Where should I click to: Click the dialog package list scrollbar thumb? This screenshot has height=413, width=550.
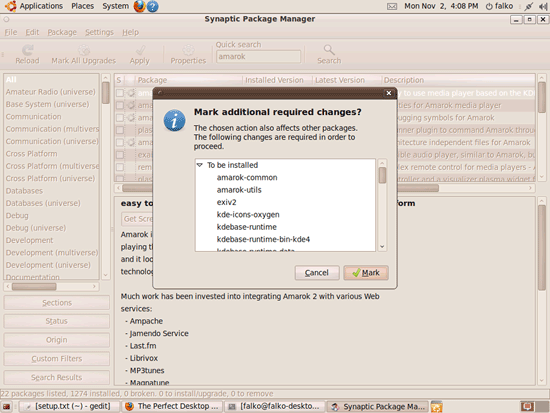click(382, 175)
